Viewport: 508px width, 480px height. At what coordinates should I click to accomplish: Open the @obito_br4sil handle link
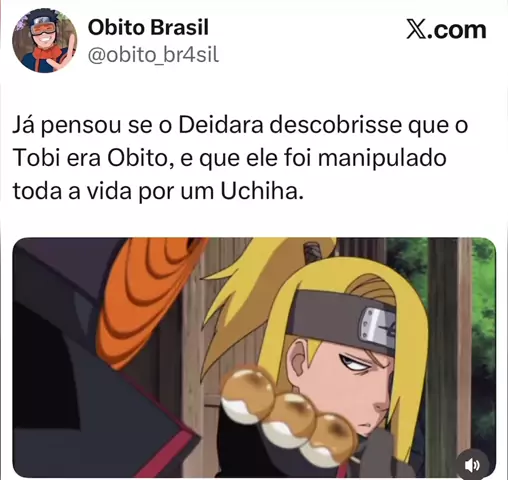(x=153, y=55)
